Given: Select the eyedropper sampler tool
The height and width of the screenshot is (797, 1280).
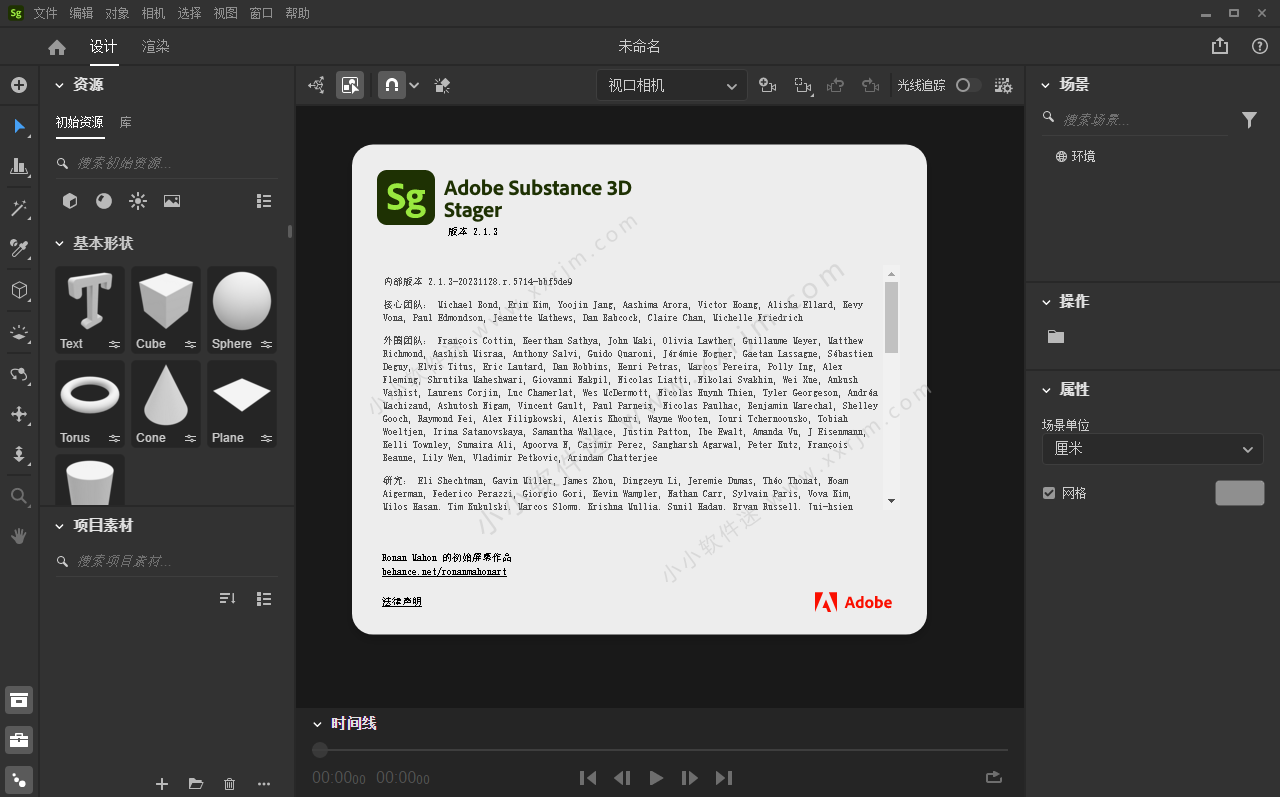Looking at the screenshot, I should click(19, 248).
